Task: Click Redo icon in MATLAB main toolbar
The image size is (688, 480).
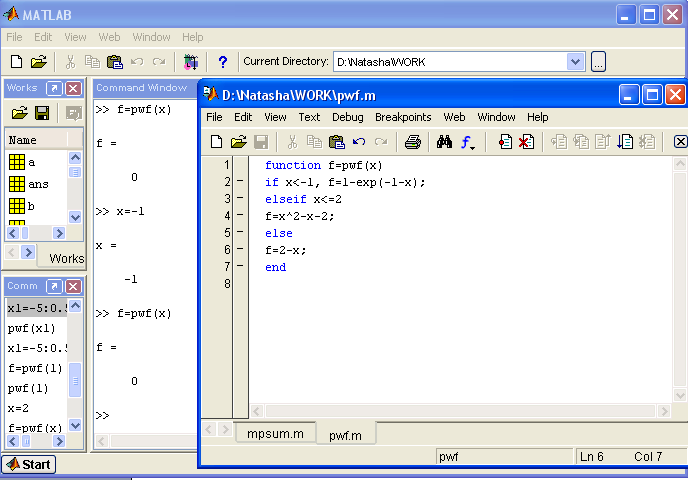Action: pos(159,61)
